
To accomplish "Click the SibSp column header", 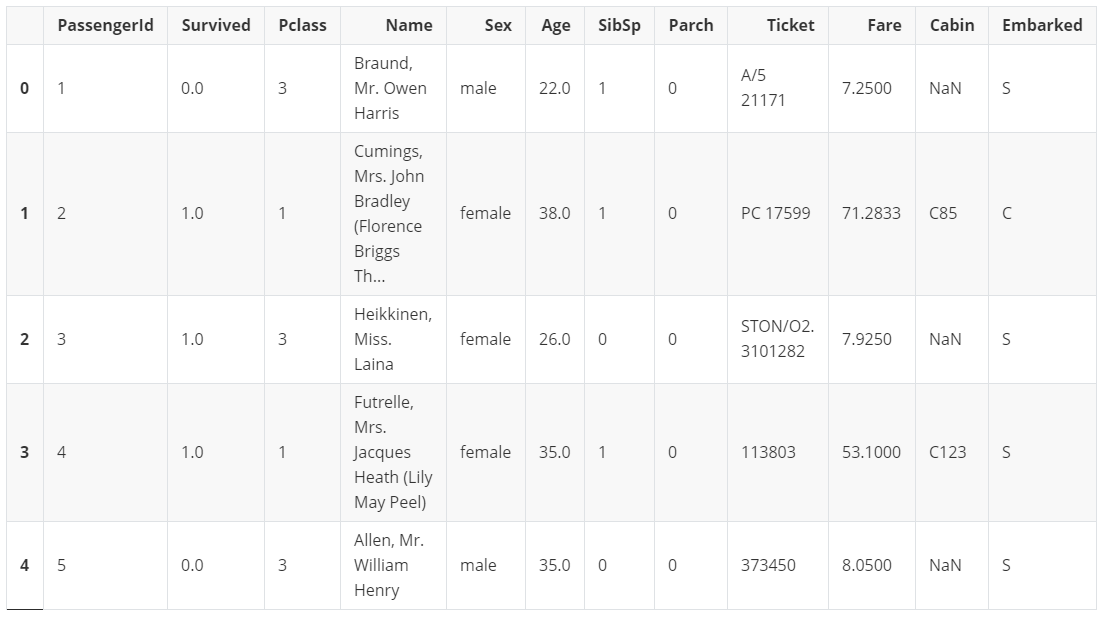I will [x=619, y=25].
